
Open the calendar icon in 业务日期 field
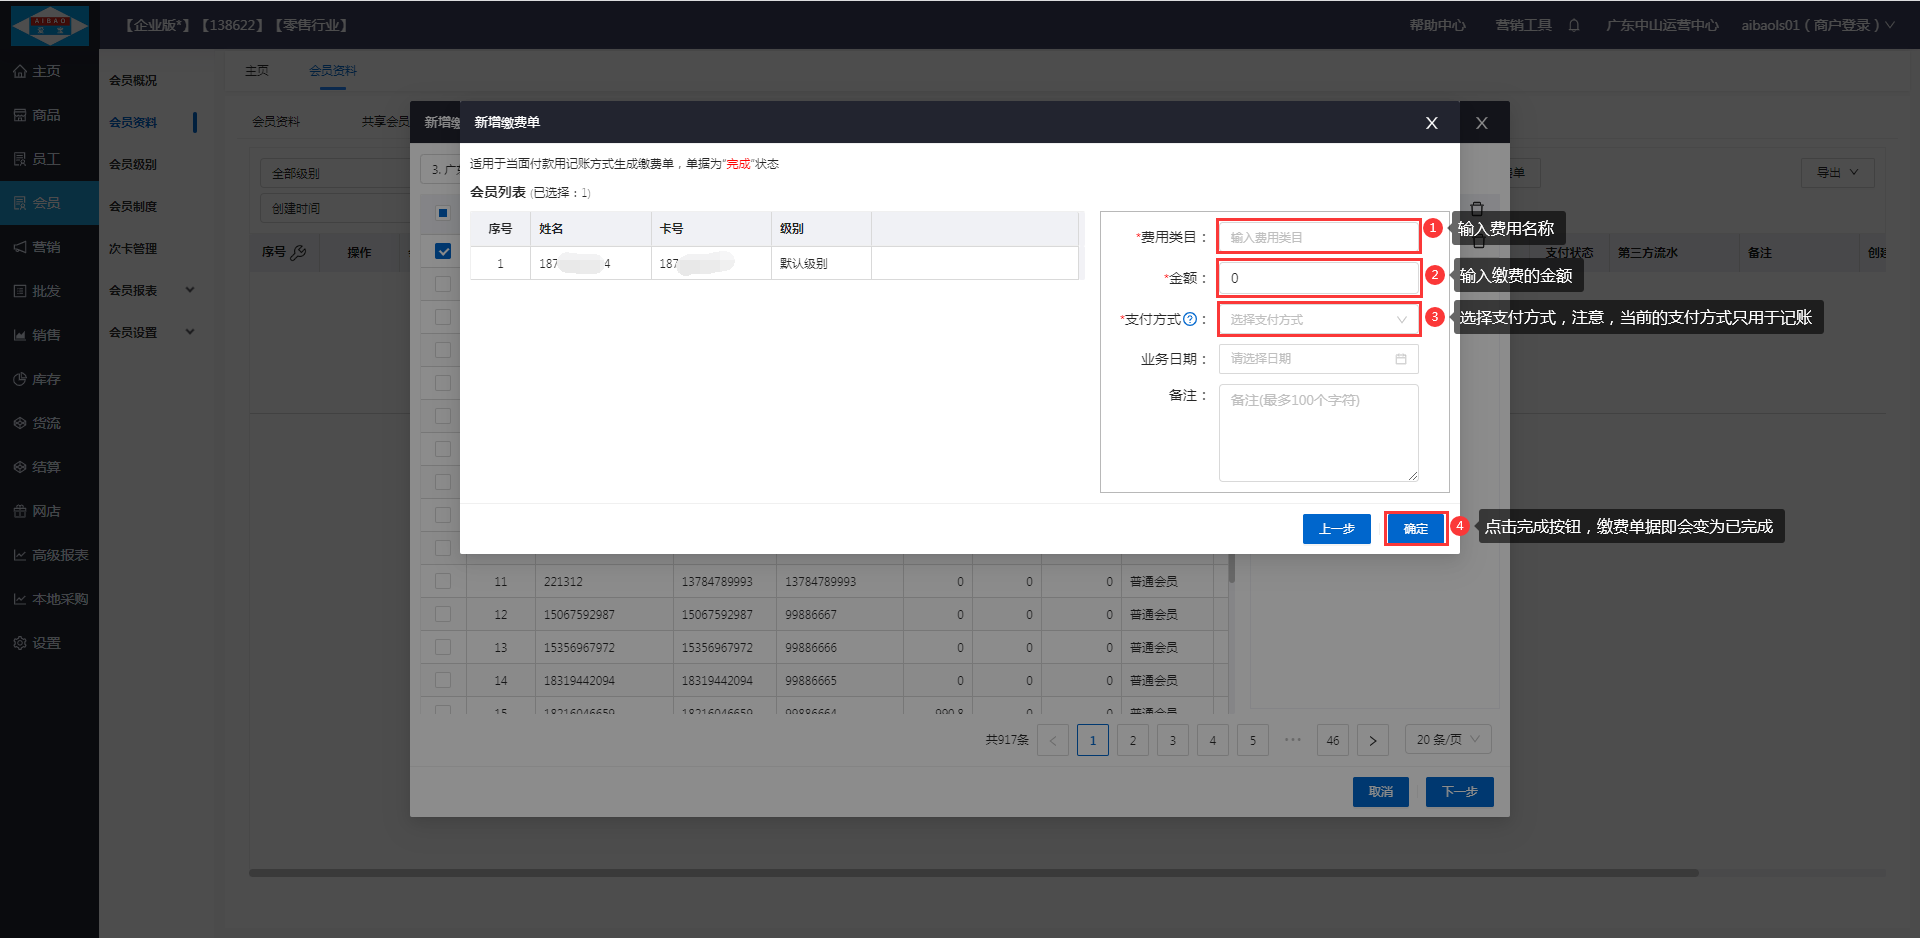click(x=1401, y=359)
